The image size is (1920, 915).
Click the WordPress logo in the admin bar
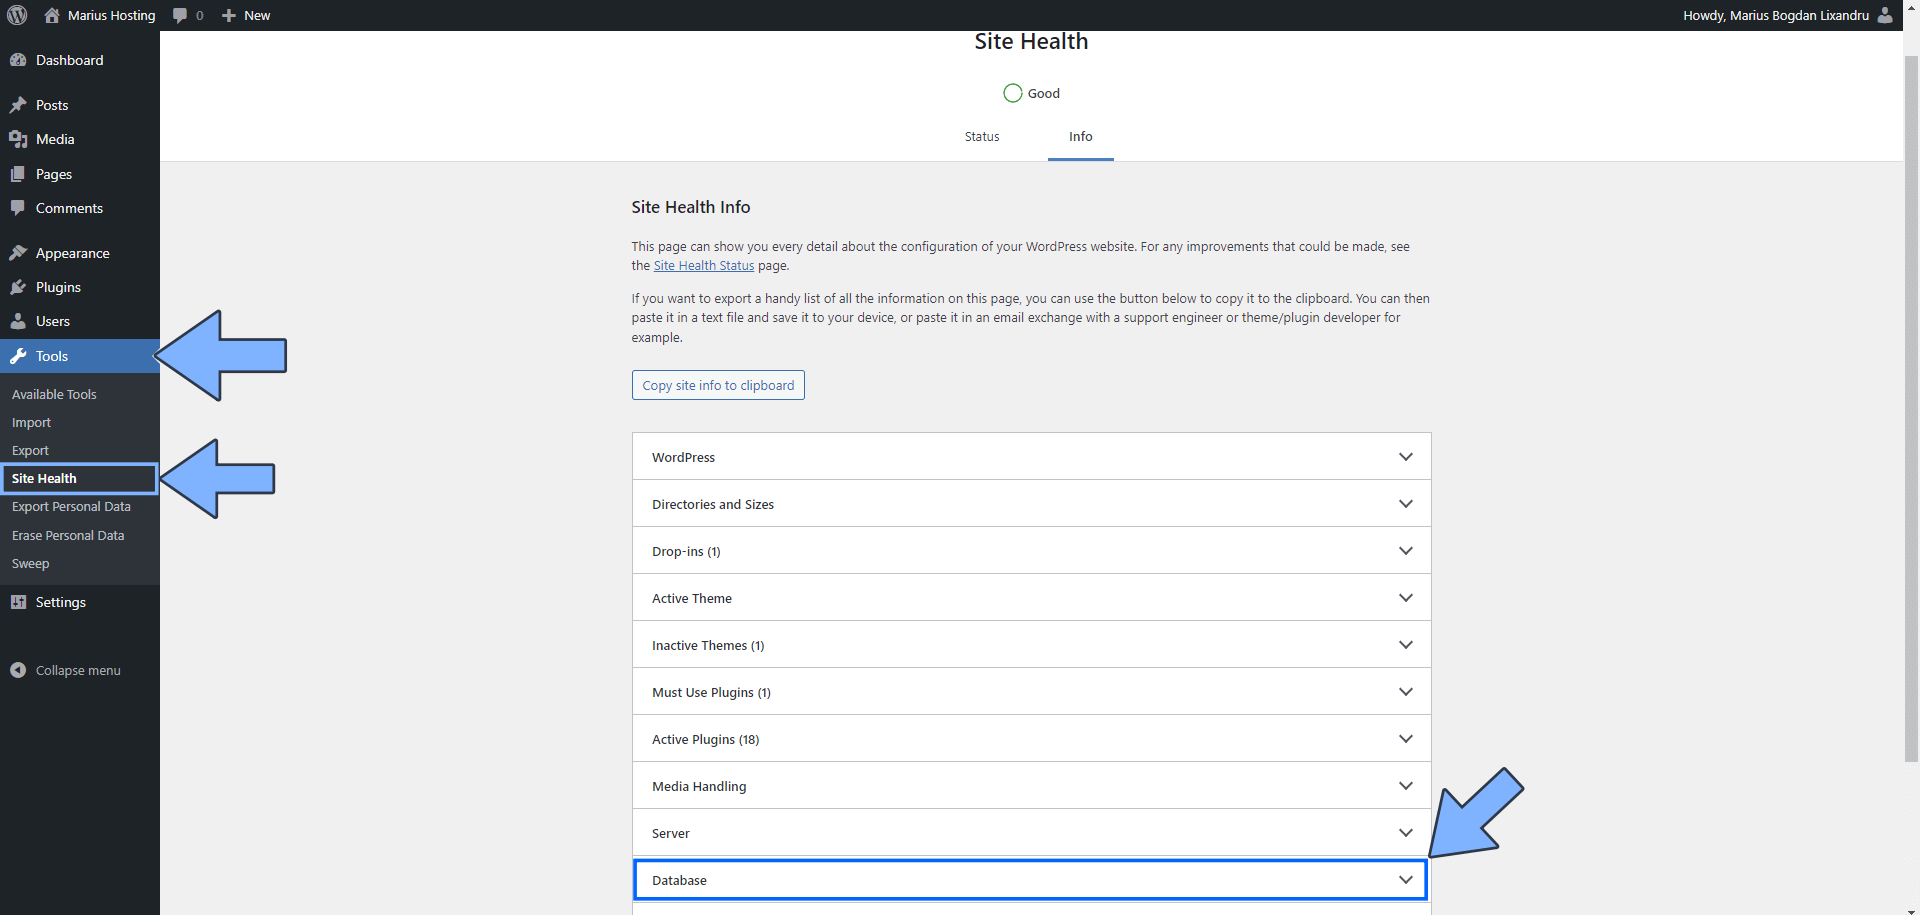(x=16, y=15)
